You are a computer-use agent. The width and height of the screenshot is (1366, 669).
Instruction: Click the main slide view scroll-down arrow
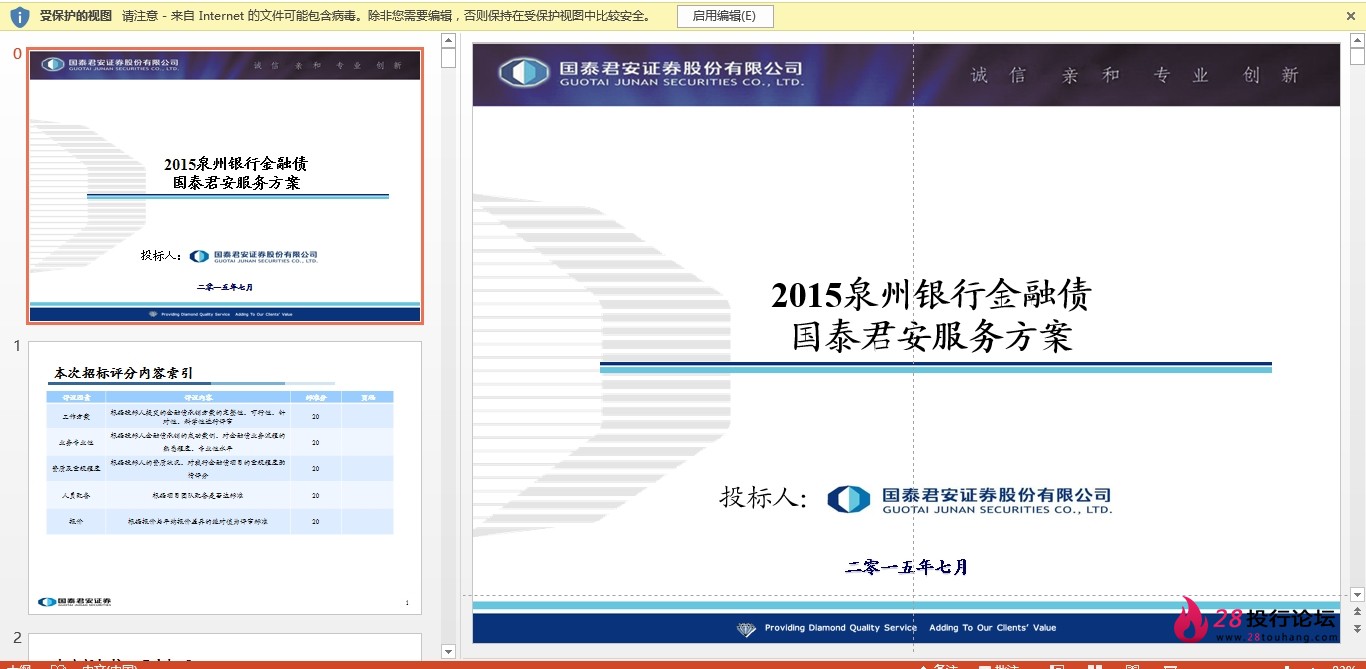pos(1357,595)
